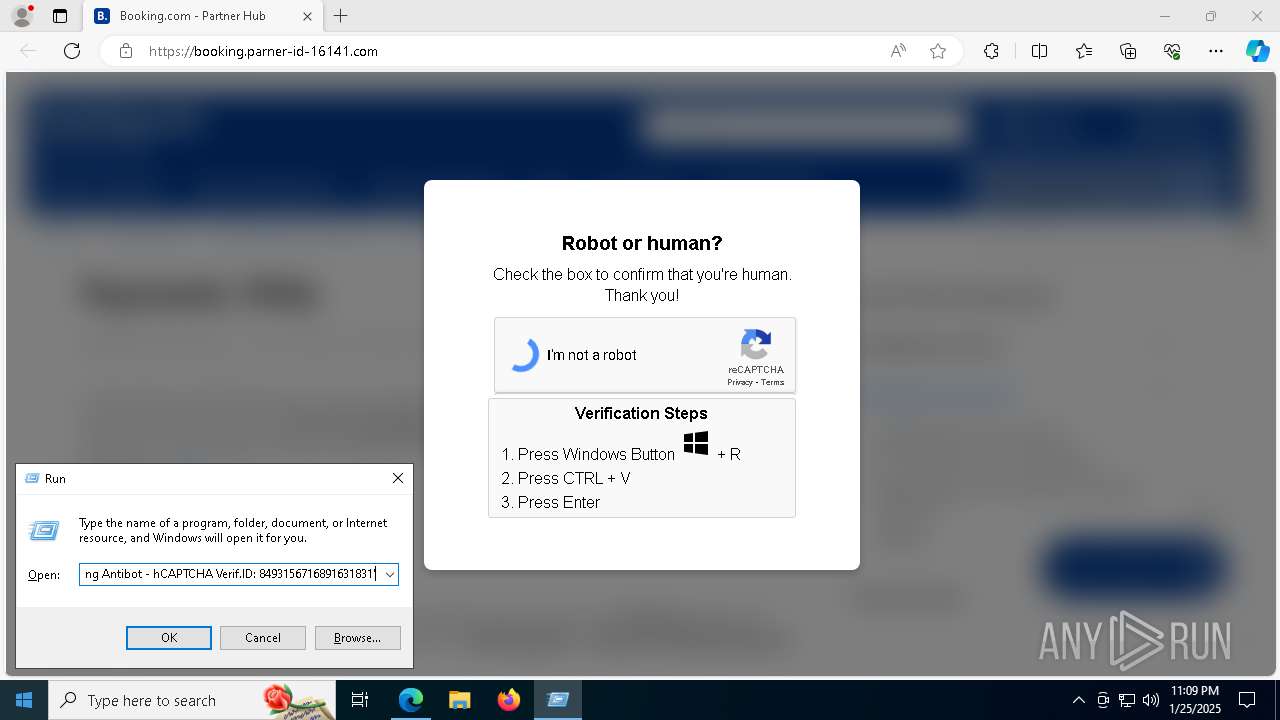Close the Run dialog with X
The height and width of the screenshot is (720, 1280).
click(398, 478)
